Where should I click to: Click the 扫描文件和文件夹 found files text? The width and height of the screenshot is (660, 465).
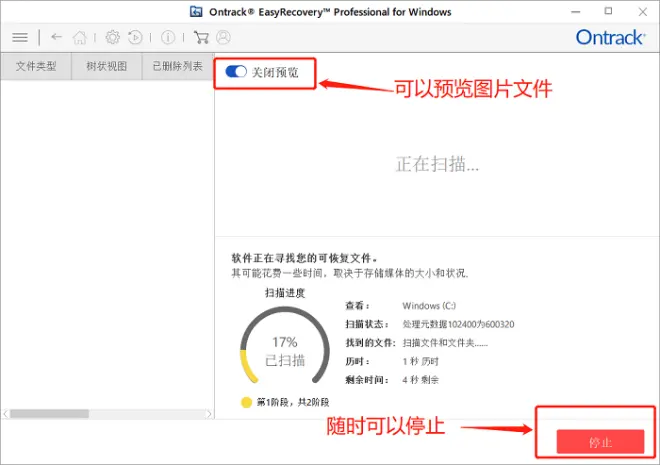(445, 343)
